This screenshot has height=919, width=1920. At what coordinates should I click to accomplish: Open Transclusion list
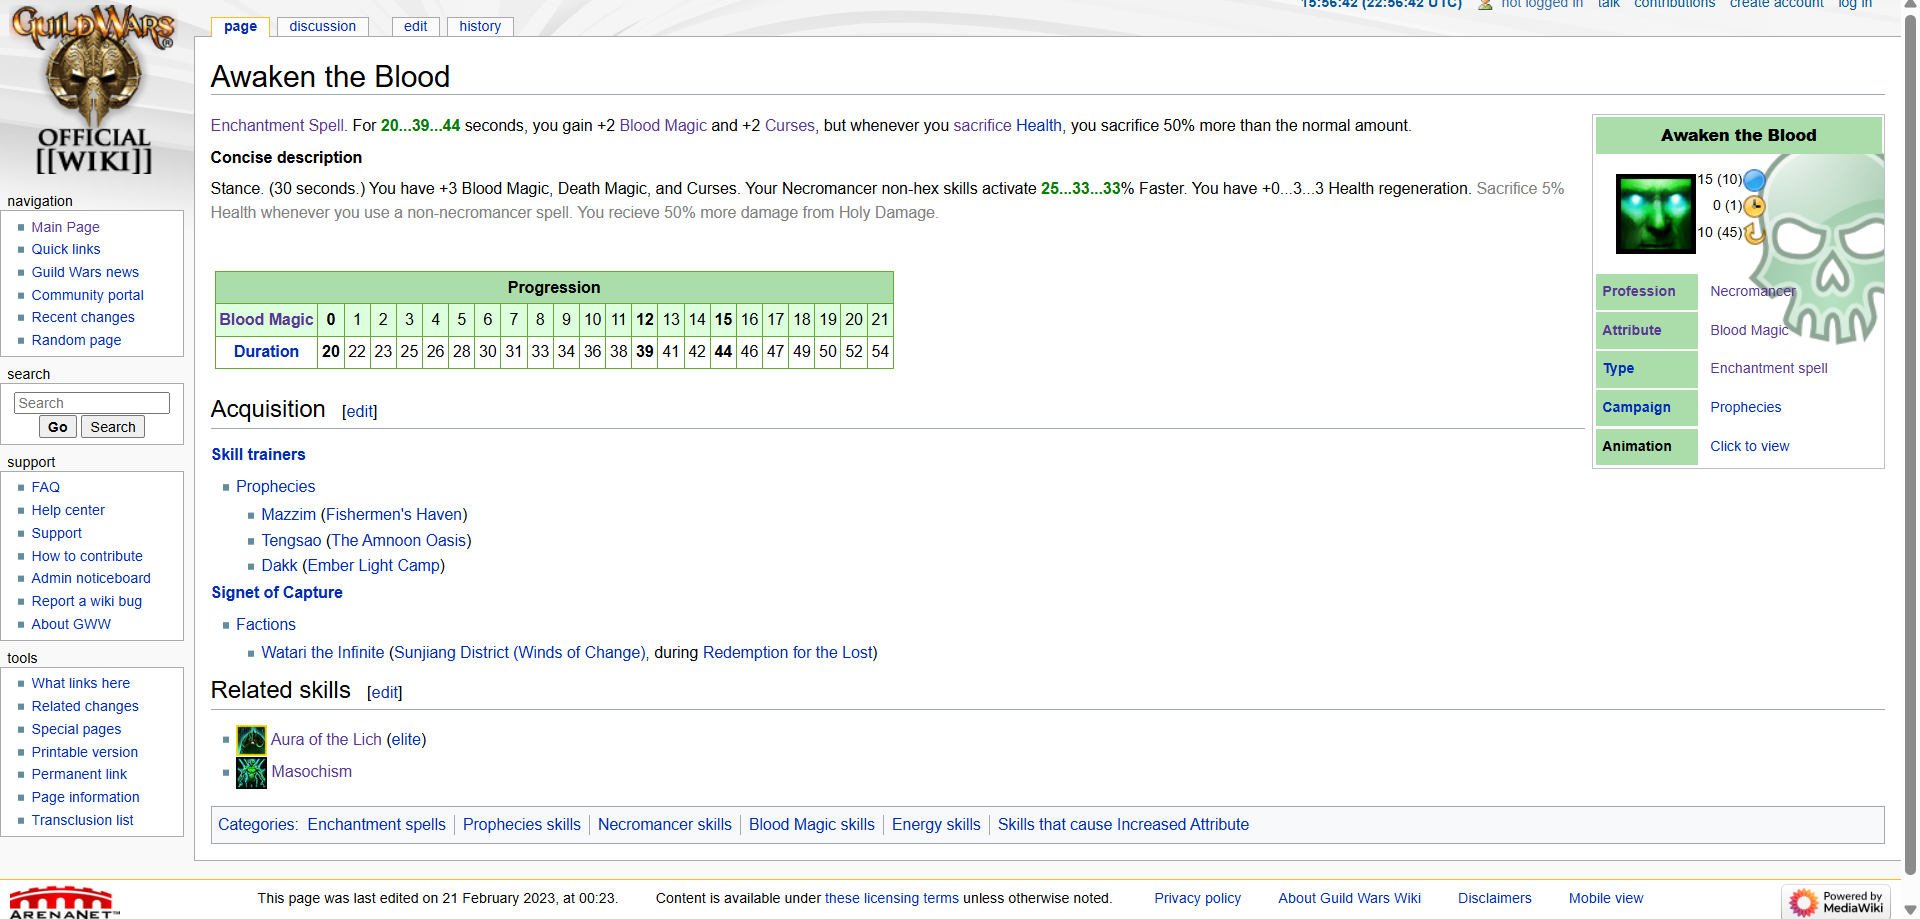tap(82, 820)
